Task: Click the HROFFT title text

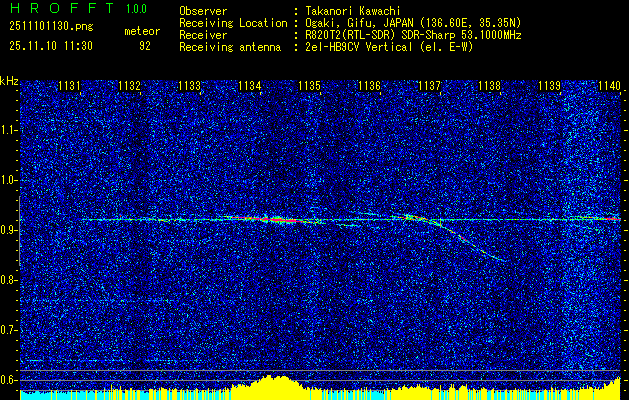Action: coord(62,8)
